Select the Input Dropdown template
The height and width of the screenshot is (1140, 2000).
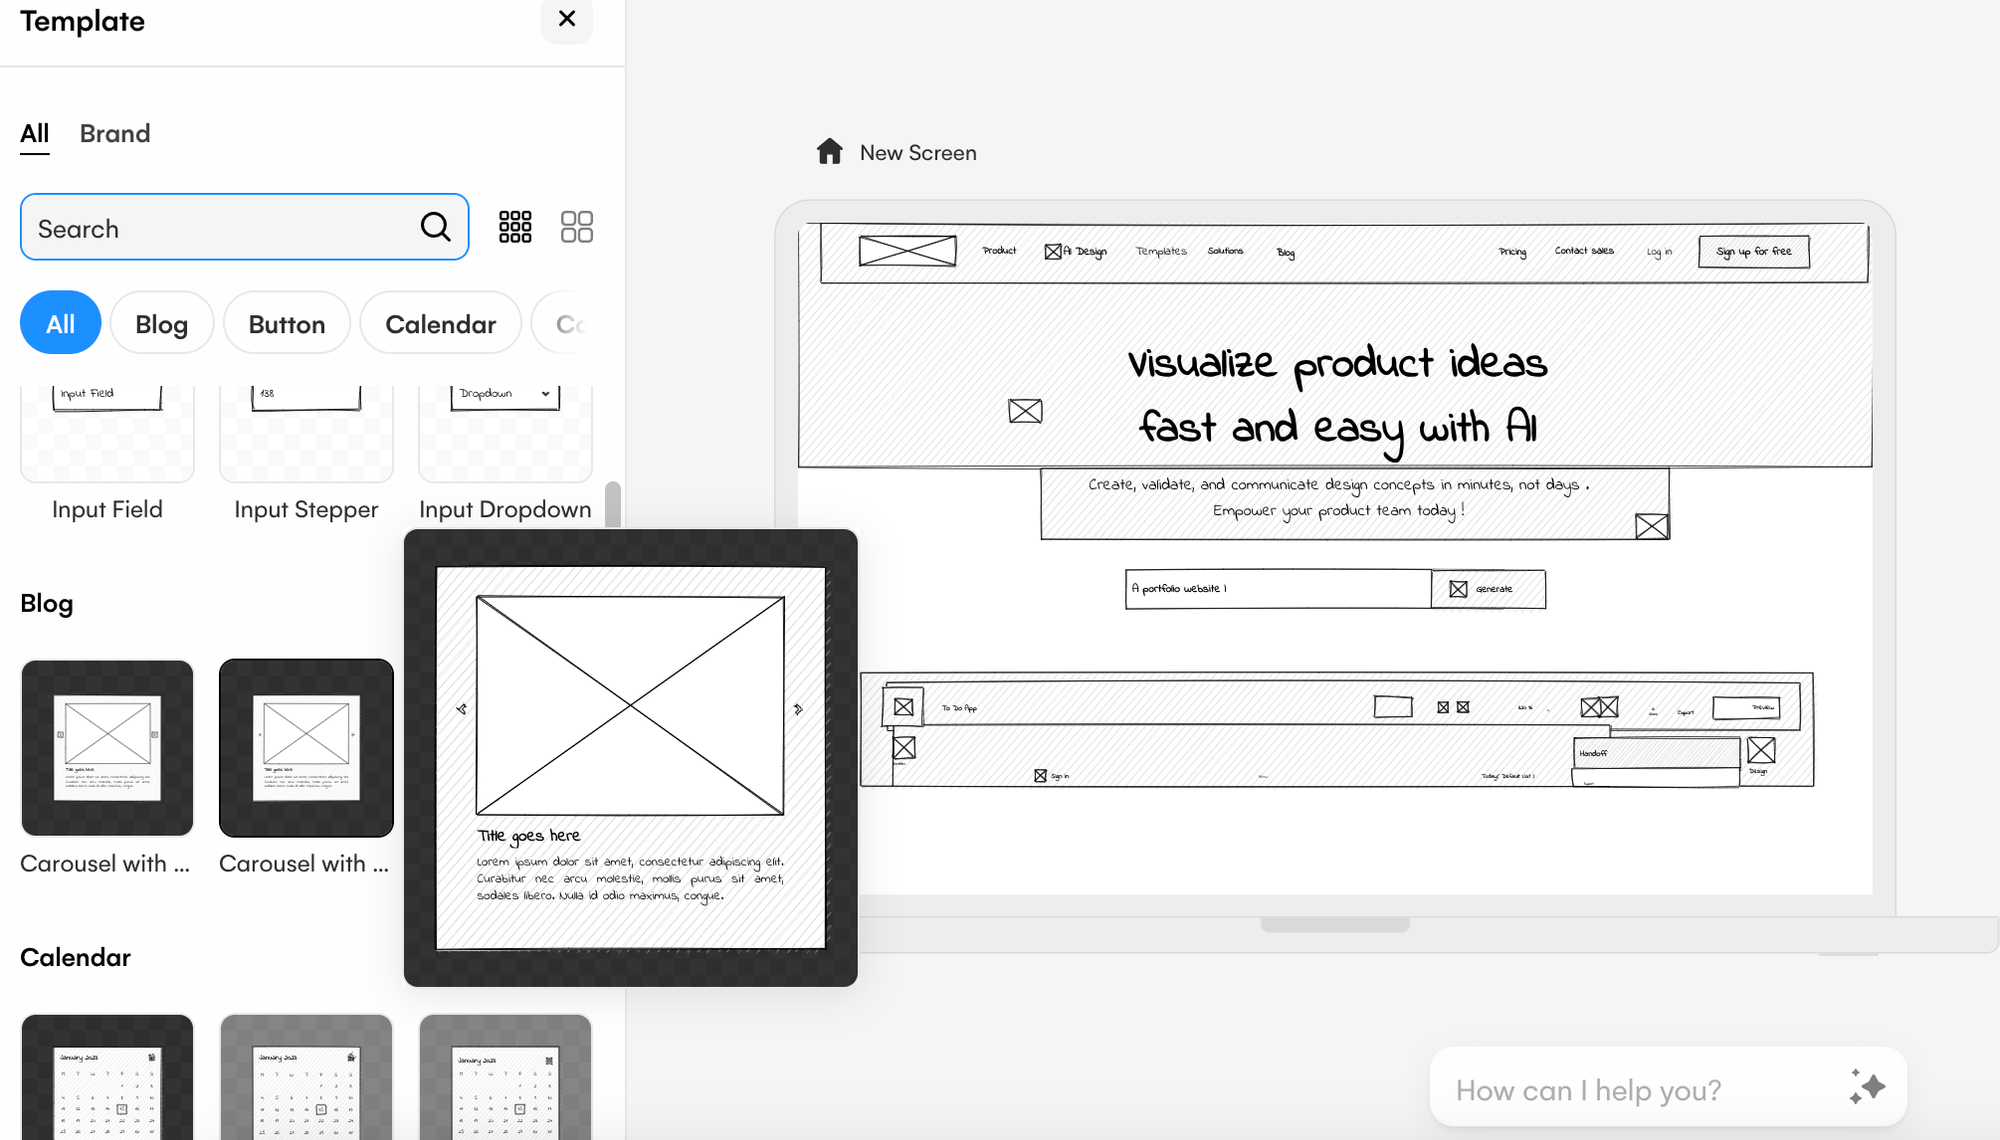pyautogui.click(x=505, y=440)
